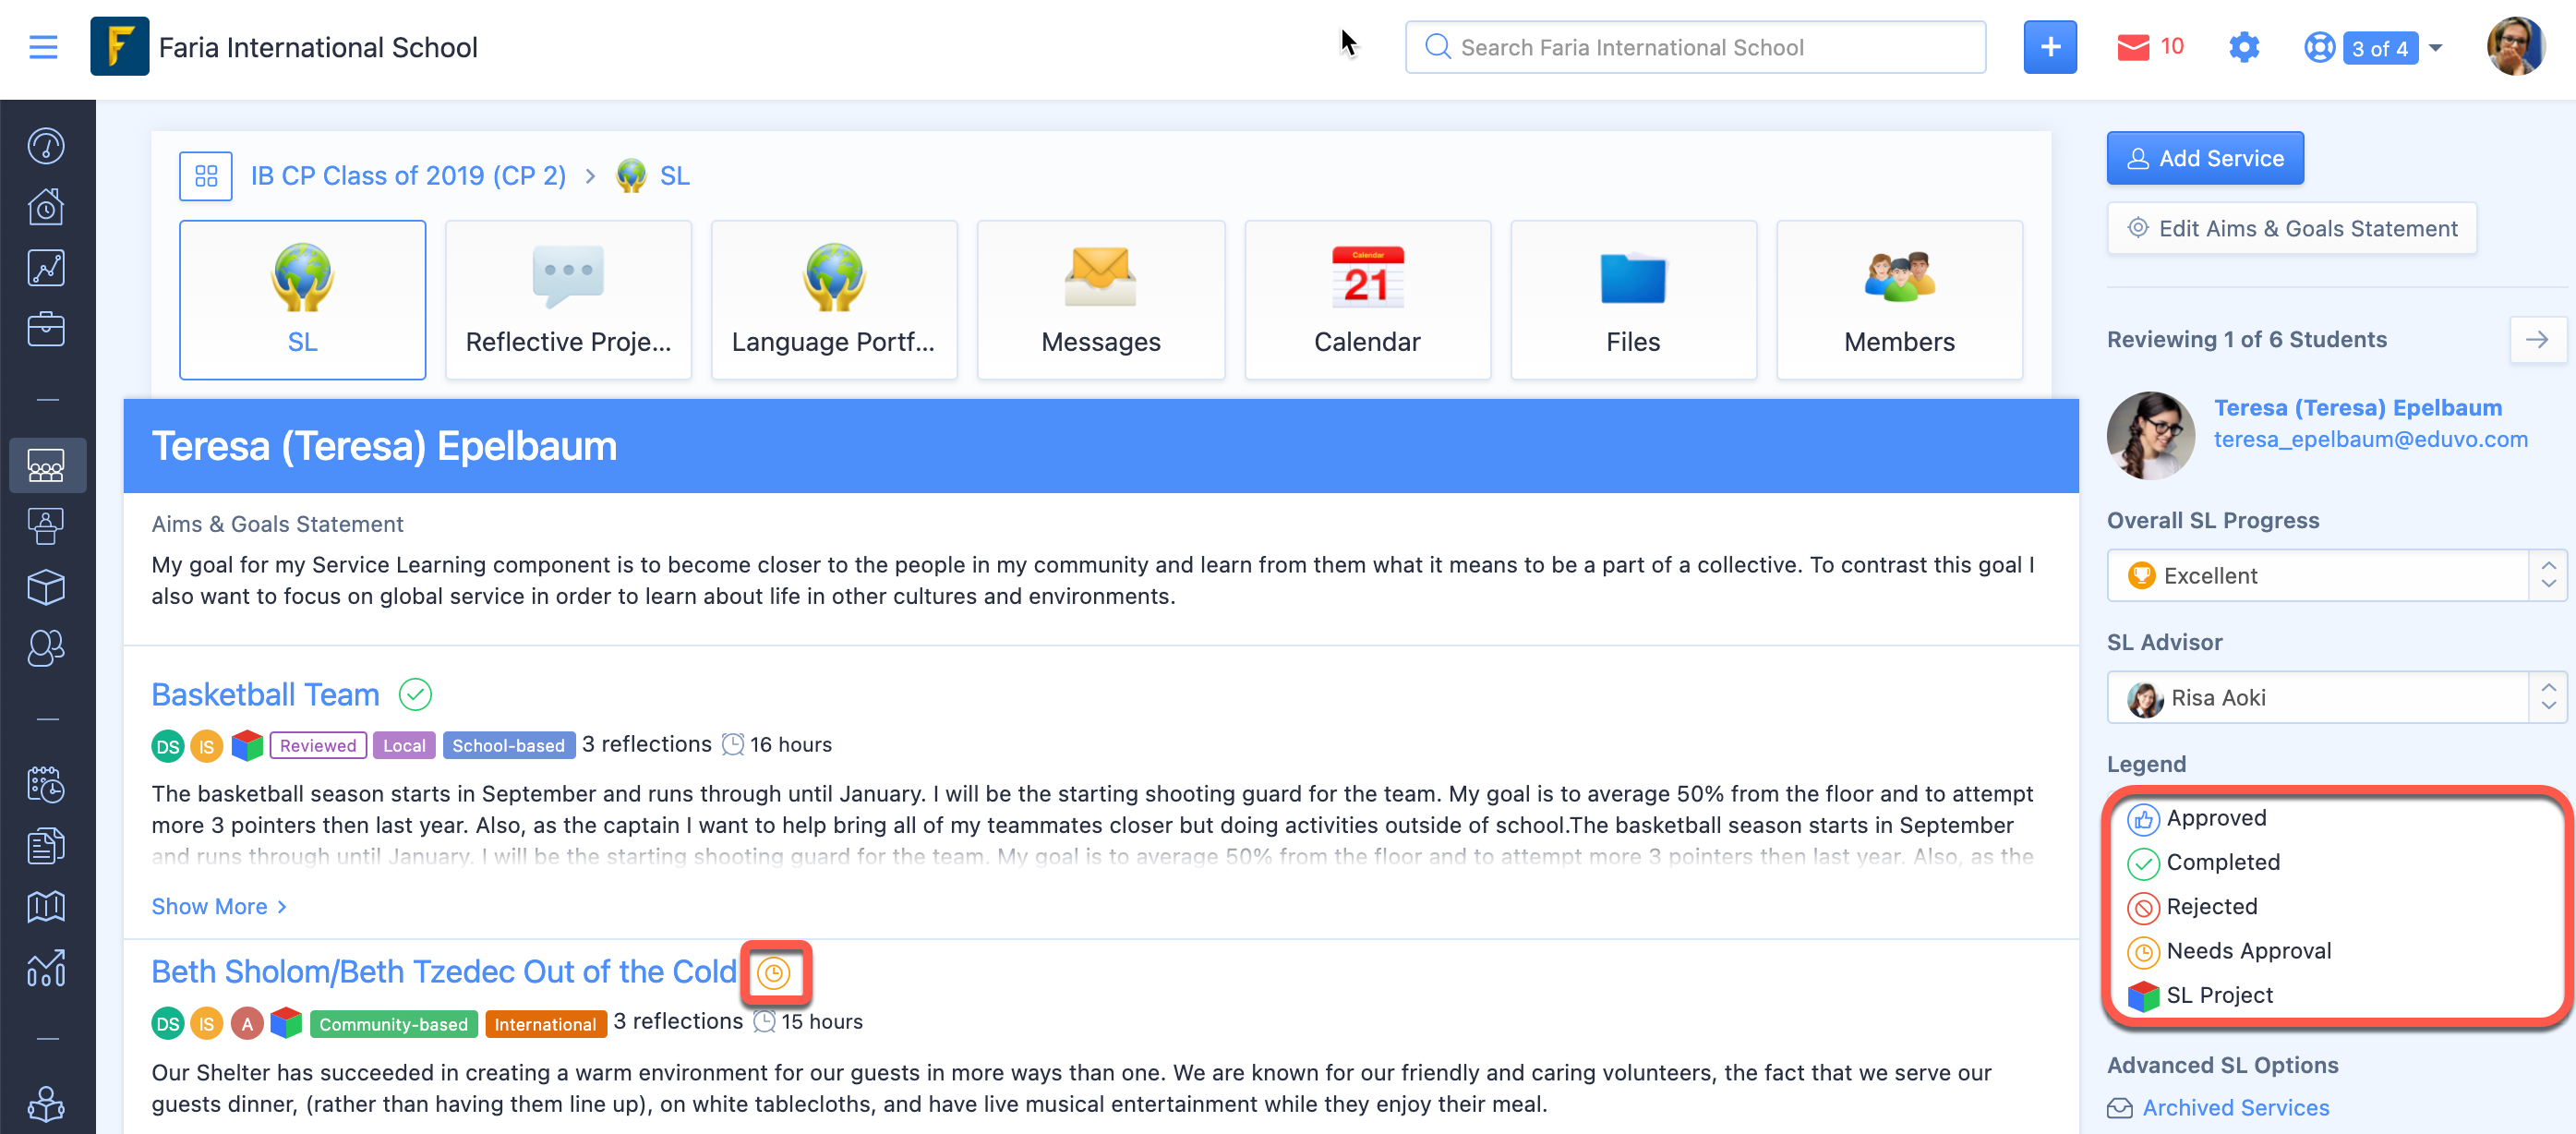Open the hamburger menu in the header
This screenshot has width=2576, height=1134.
[43, 47]
